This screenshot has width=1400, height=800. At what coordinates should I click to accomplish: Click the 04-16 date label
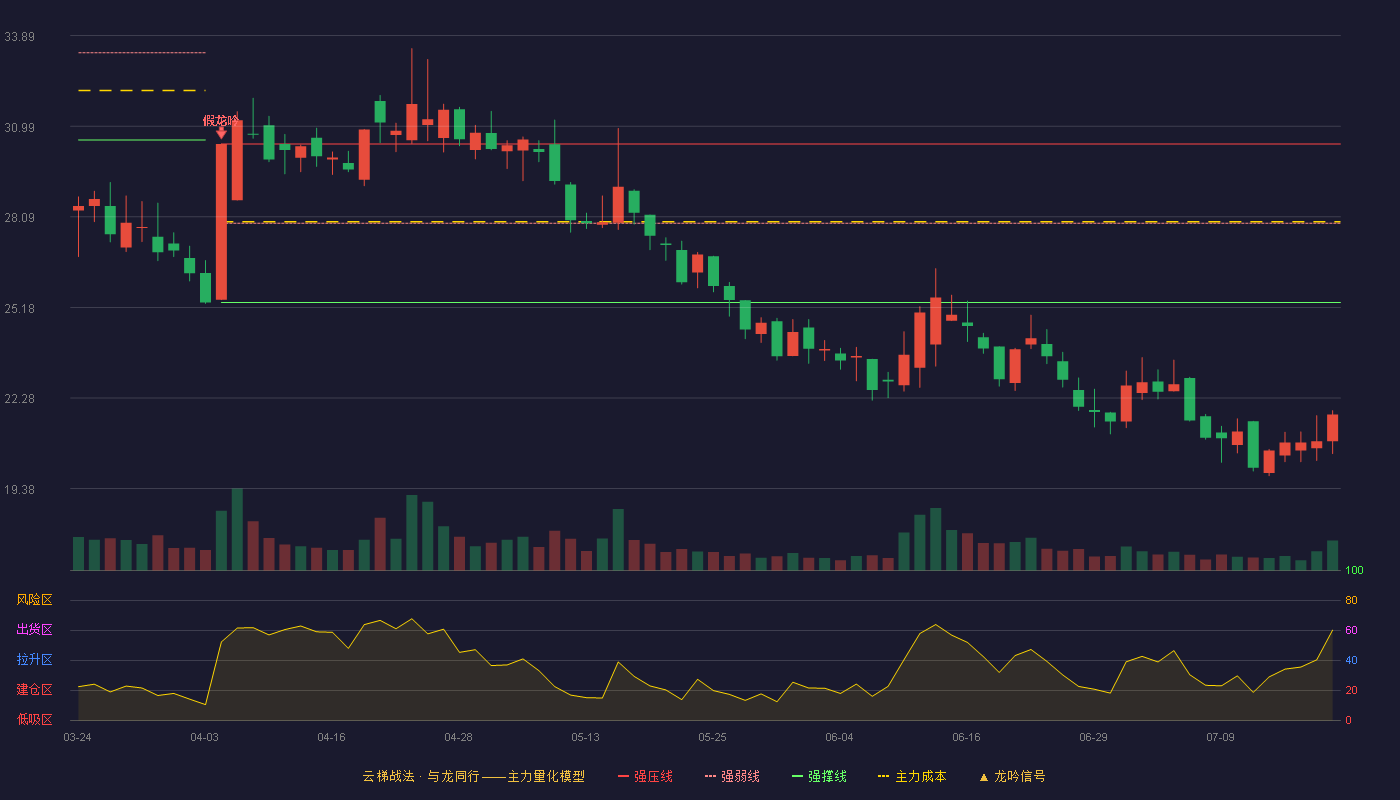[x=331, y=737]
